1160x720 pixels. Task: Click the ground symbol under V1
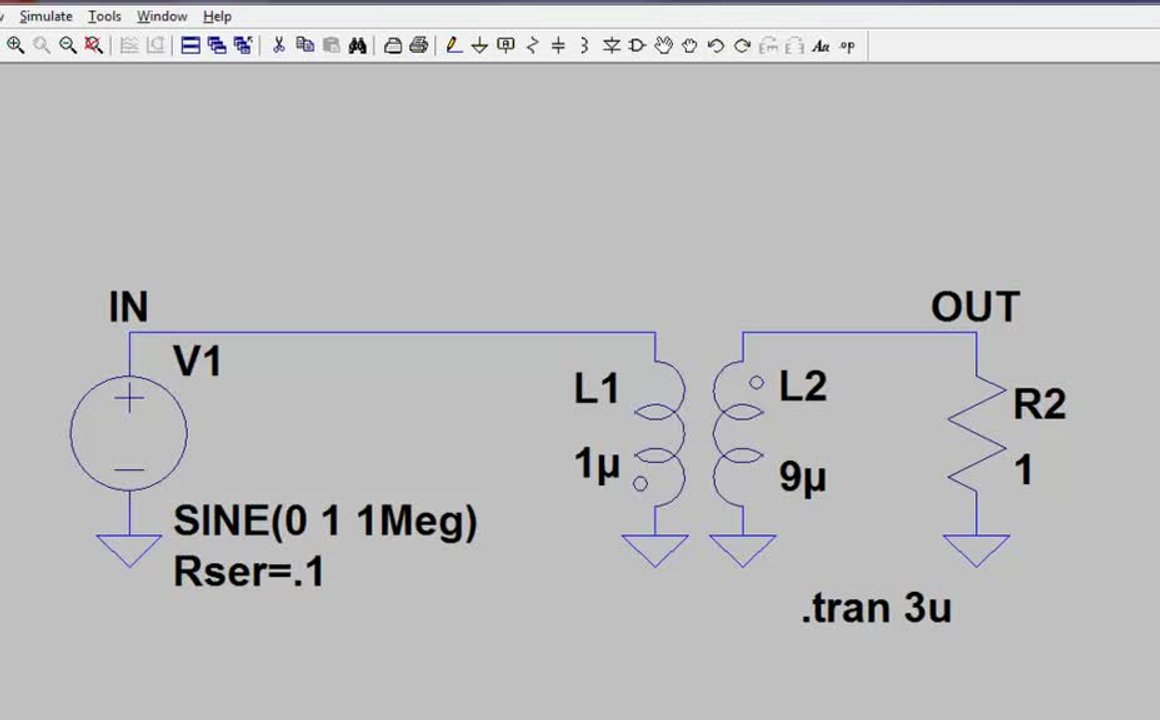tap(129, 551)
